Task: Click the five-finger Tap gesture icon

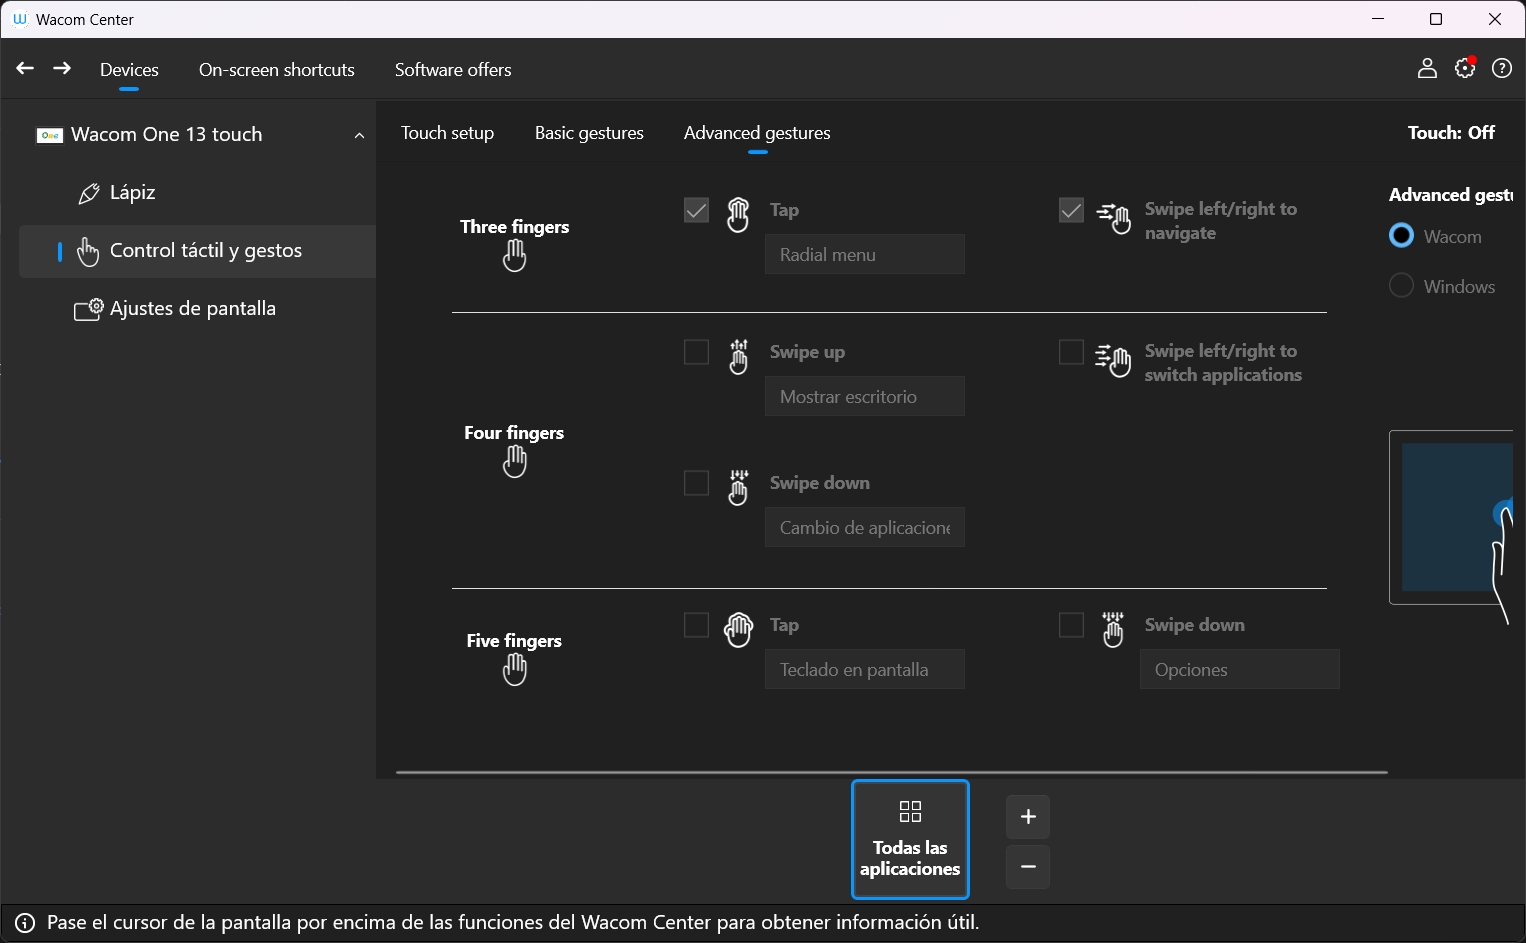Action: tap(738, 630)
